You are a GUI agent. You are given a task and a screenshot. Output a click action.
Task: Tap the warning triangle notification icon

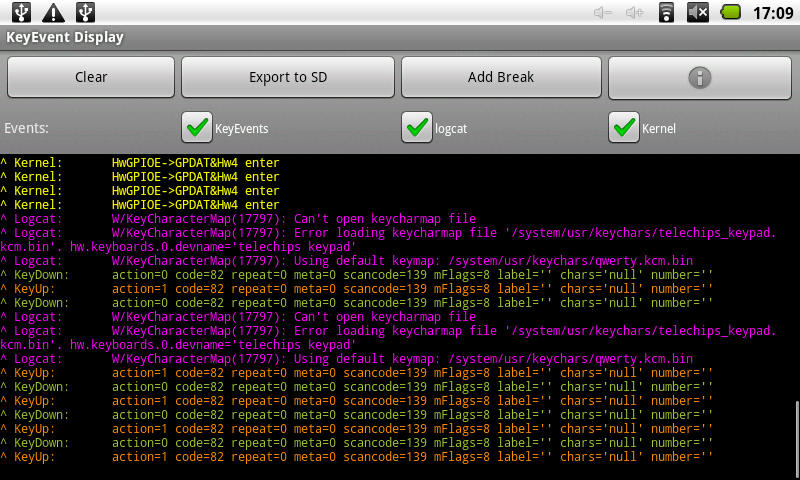[x=54, y=13]
